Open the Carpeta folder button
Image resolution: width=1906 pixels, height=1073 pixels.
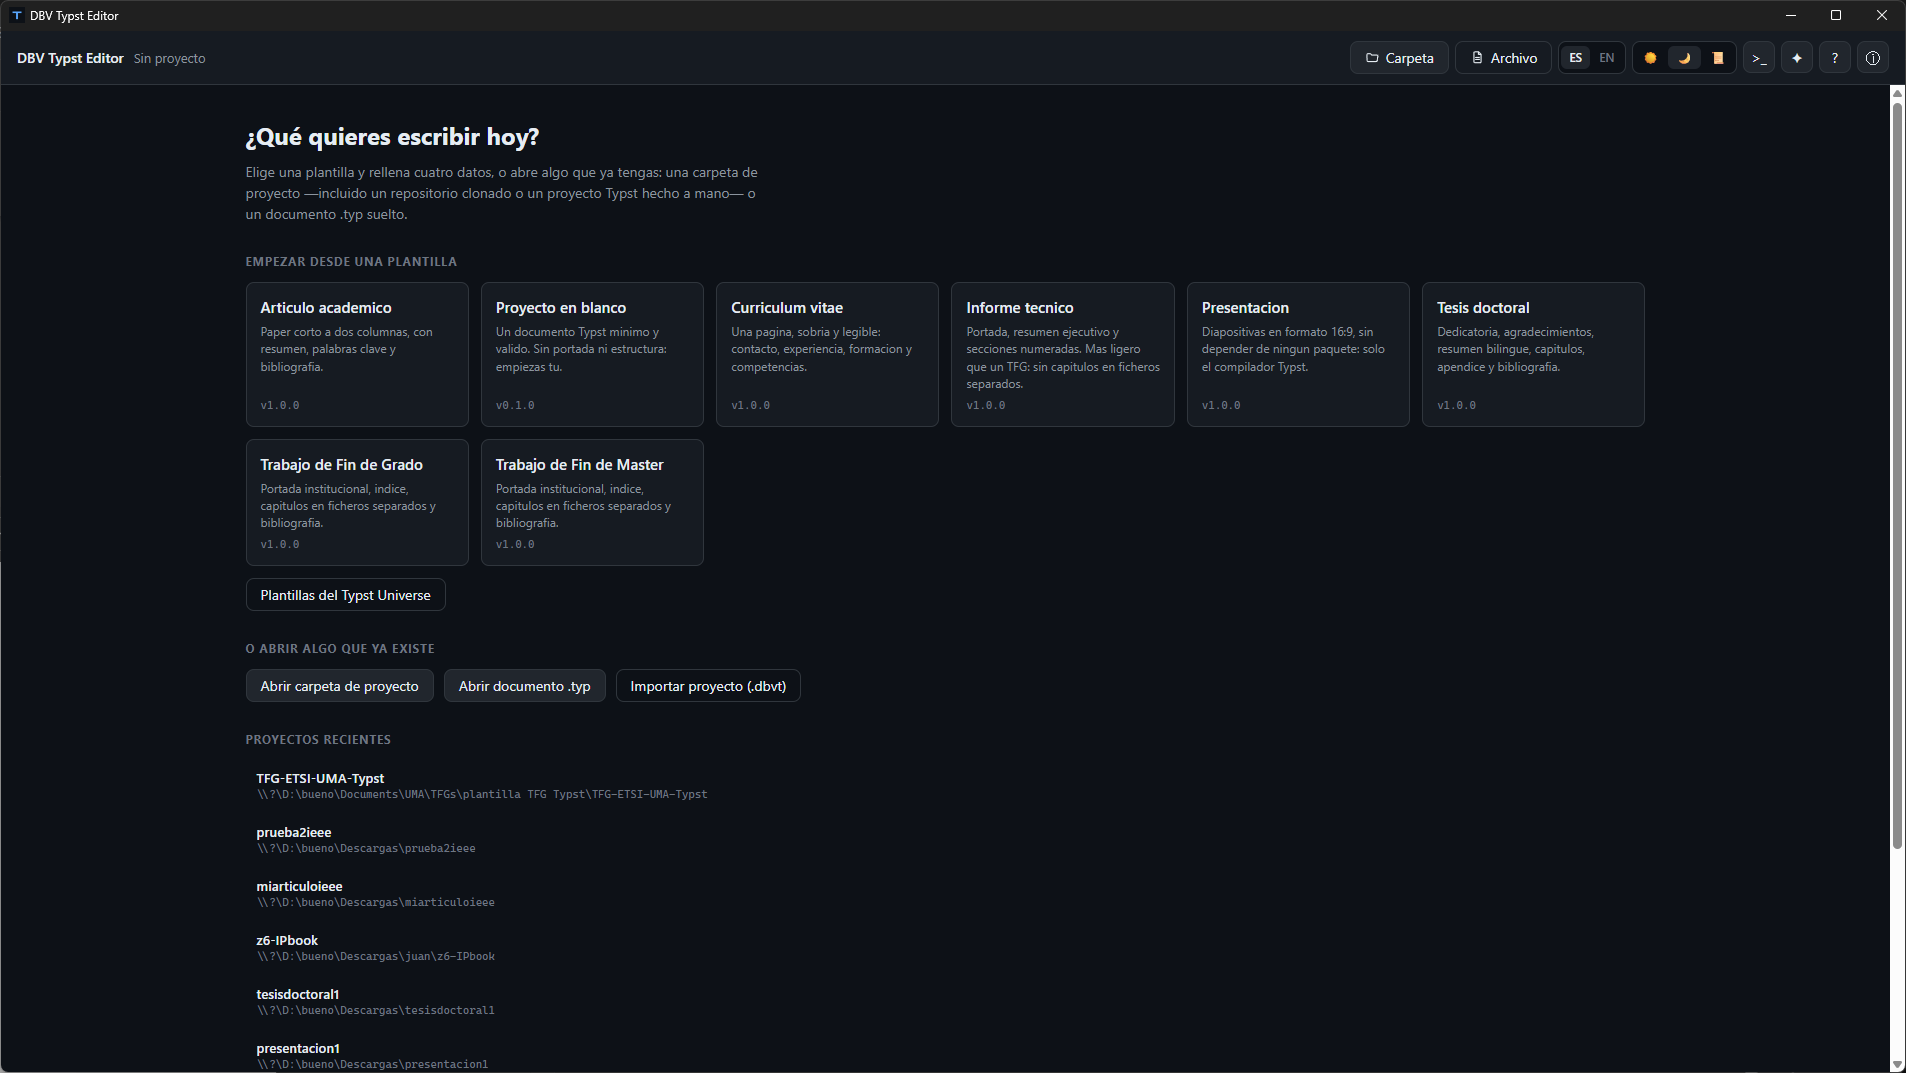pos(1399,58)
